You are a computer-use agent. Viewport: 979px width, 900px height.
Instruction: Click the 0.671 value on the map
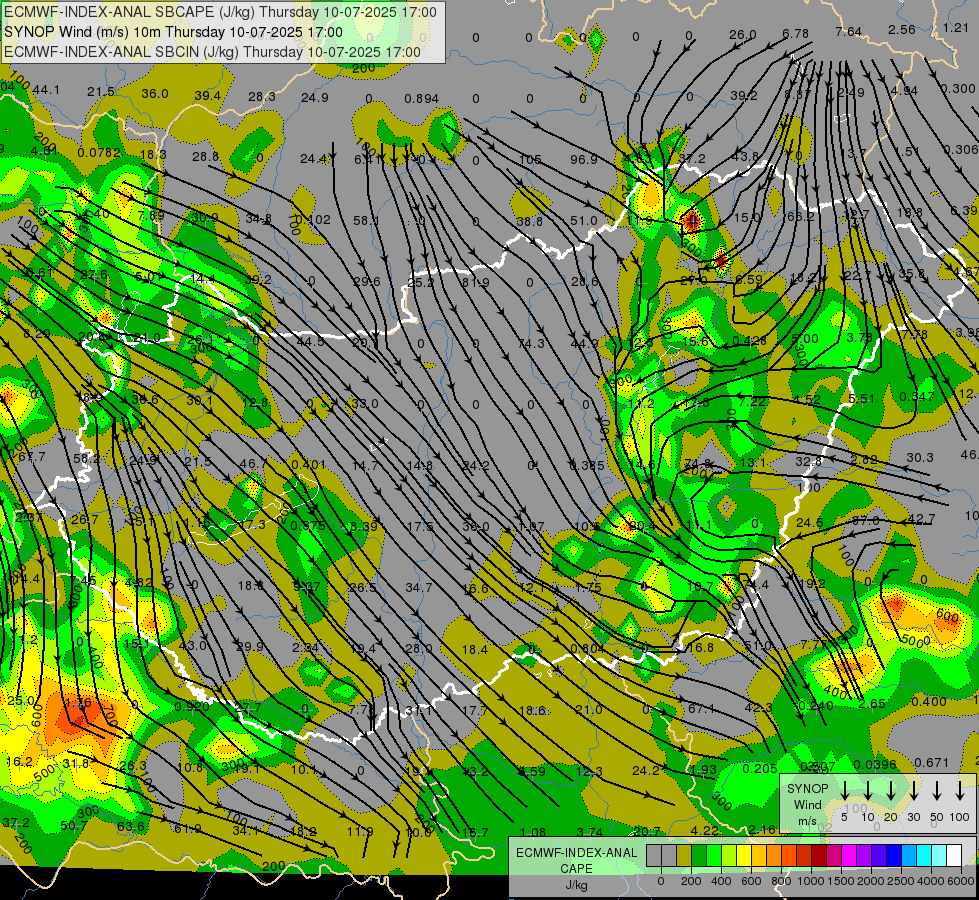(931, 763)
